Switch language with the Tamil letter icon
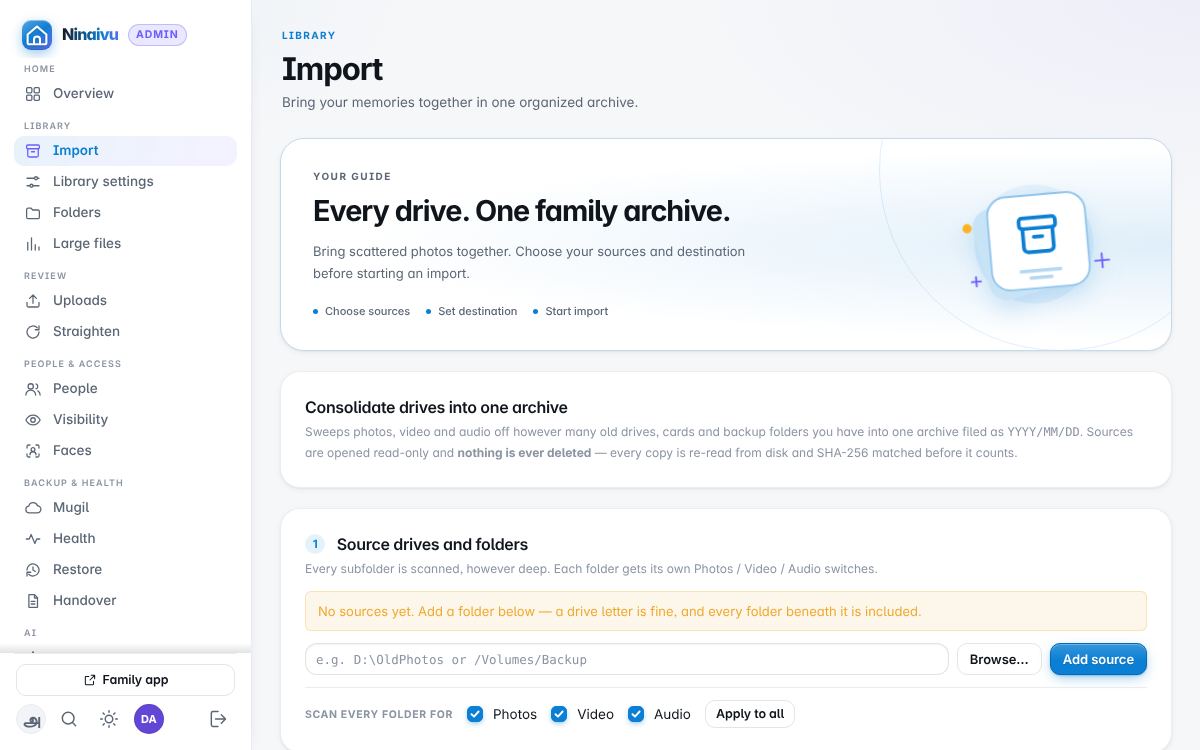This screenshot has width=1200, height=750. pyautogui.click(x=31, y=719)
